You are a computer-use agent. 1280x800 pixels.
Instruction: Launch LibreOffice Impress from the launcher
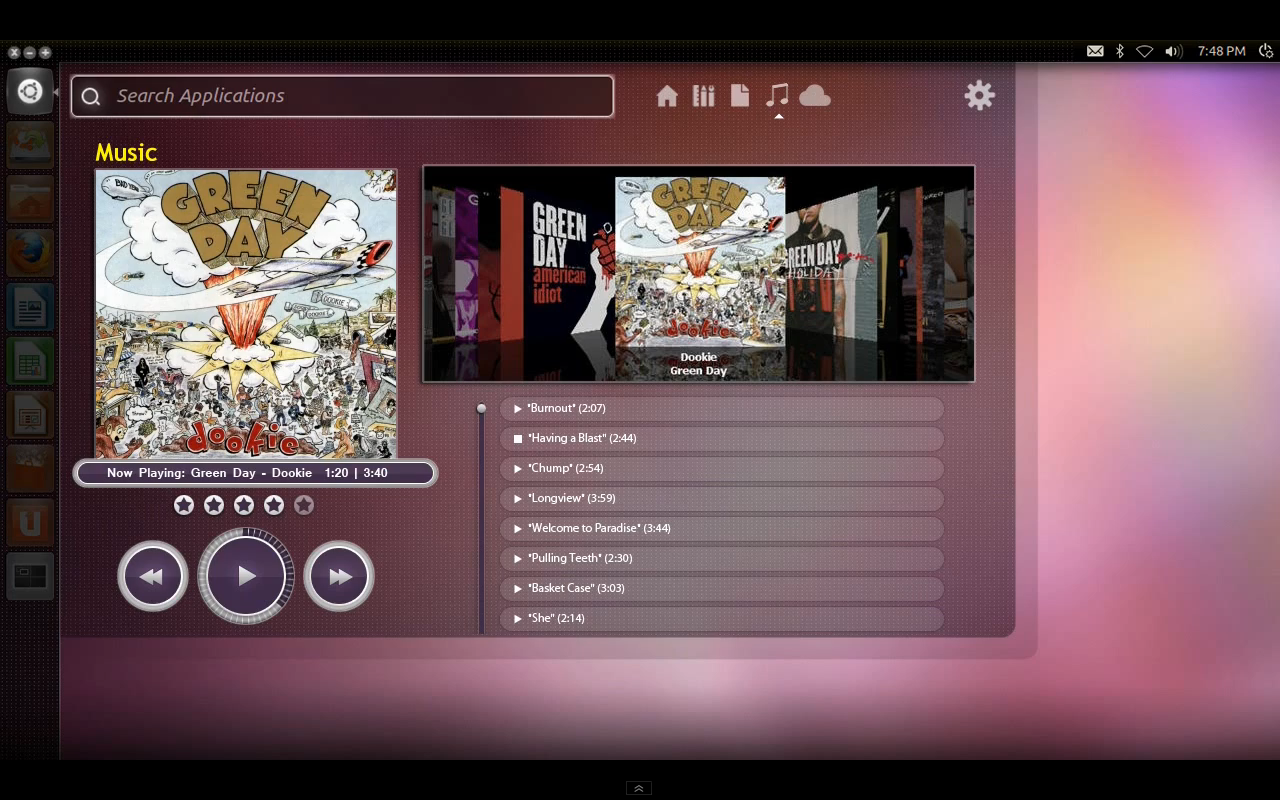pos(30,416)
